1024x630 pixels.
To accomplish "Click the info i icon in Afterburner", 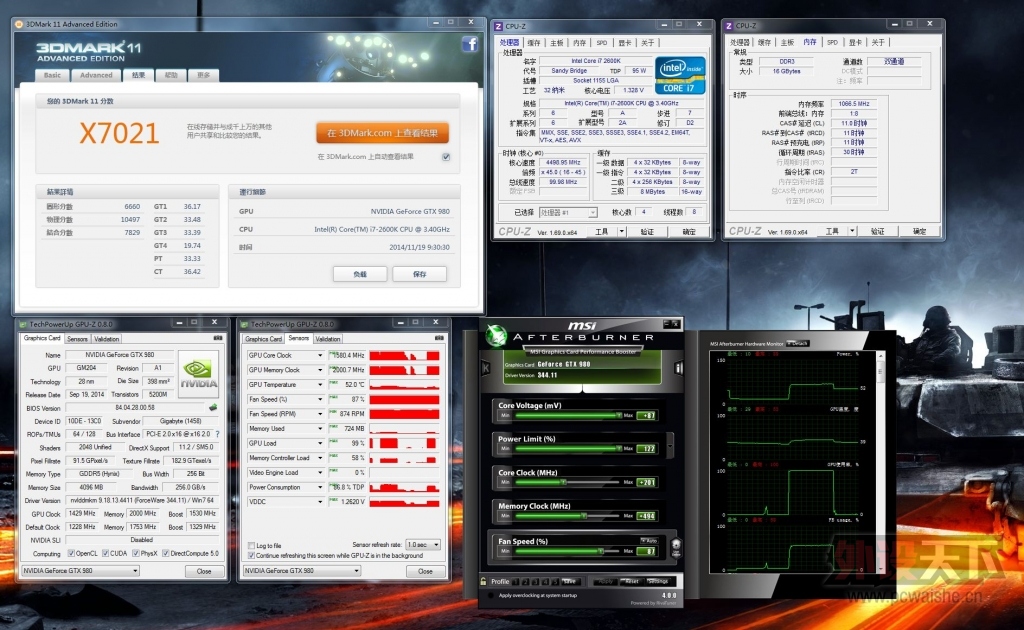I will coord(679,368).
